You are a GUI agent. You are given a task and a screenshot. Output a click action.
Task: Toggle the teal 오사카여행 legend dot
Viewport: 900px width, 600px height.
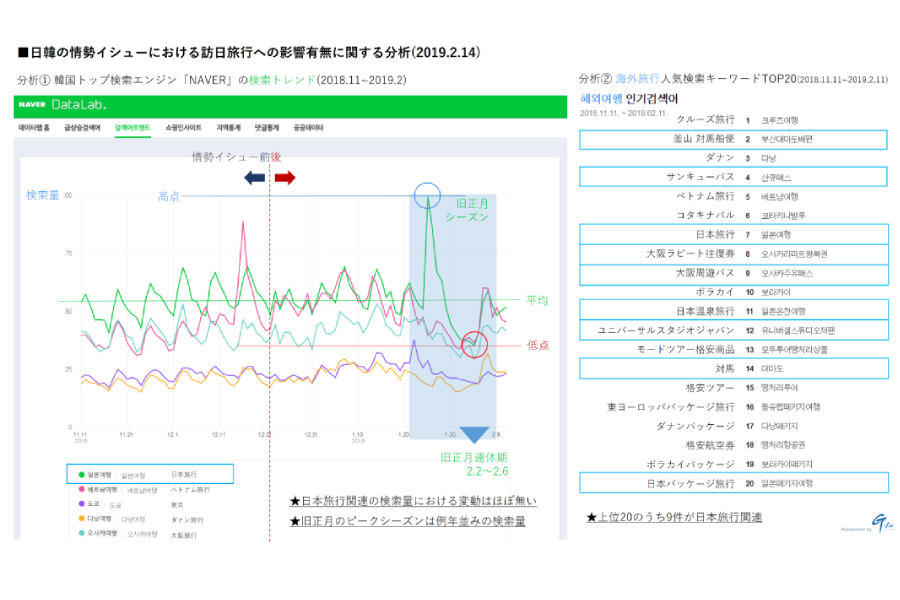pos(82,533)
